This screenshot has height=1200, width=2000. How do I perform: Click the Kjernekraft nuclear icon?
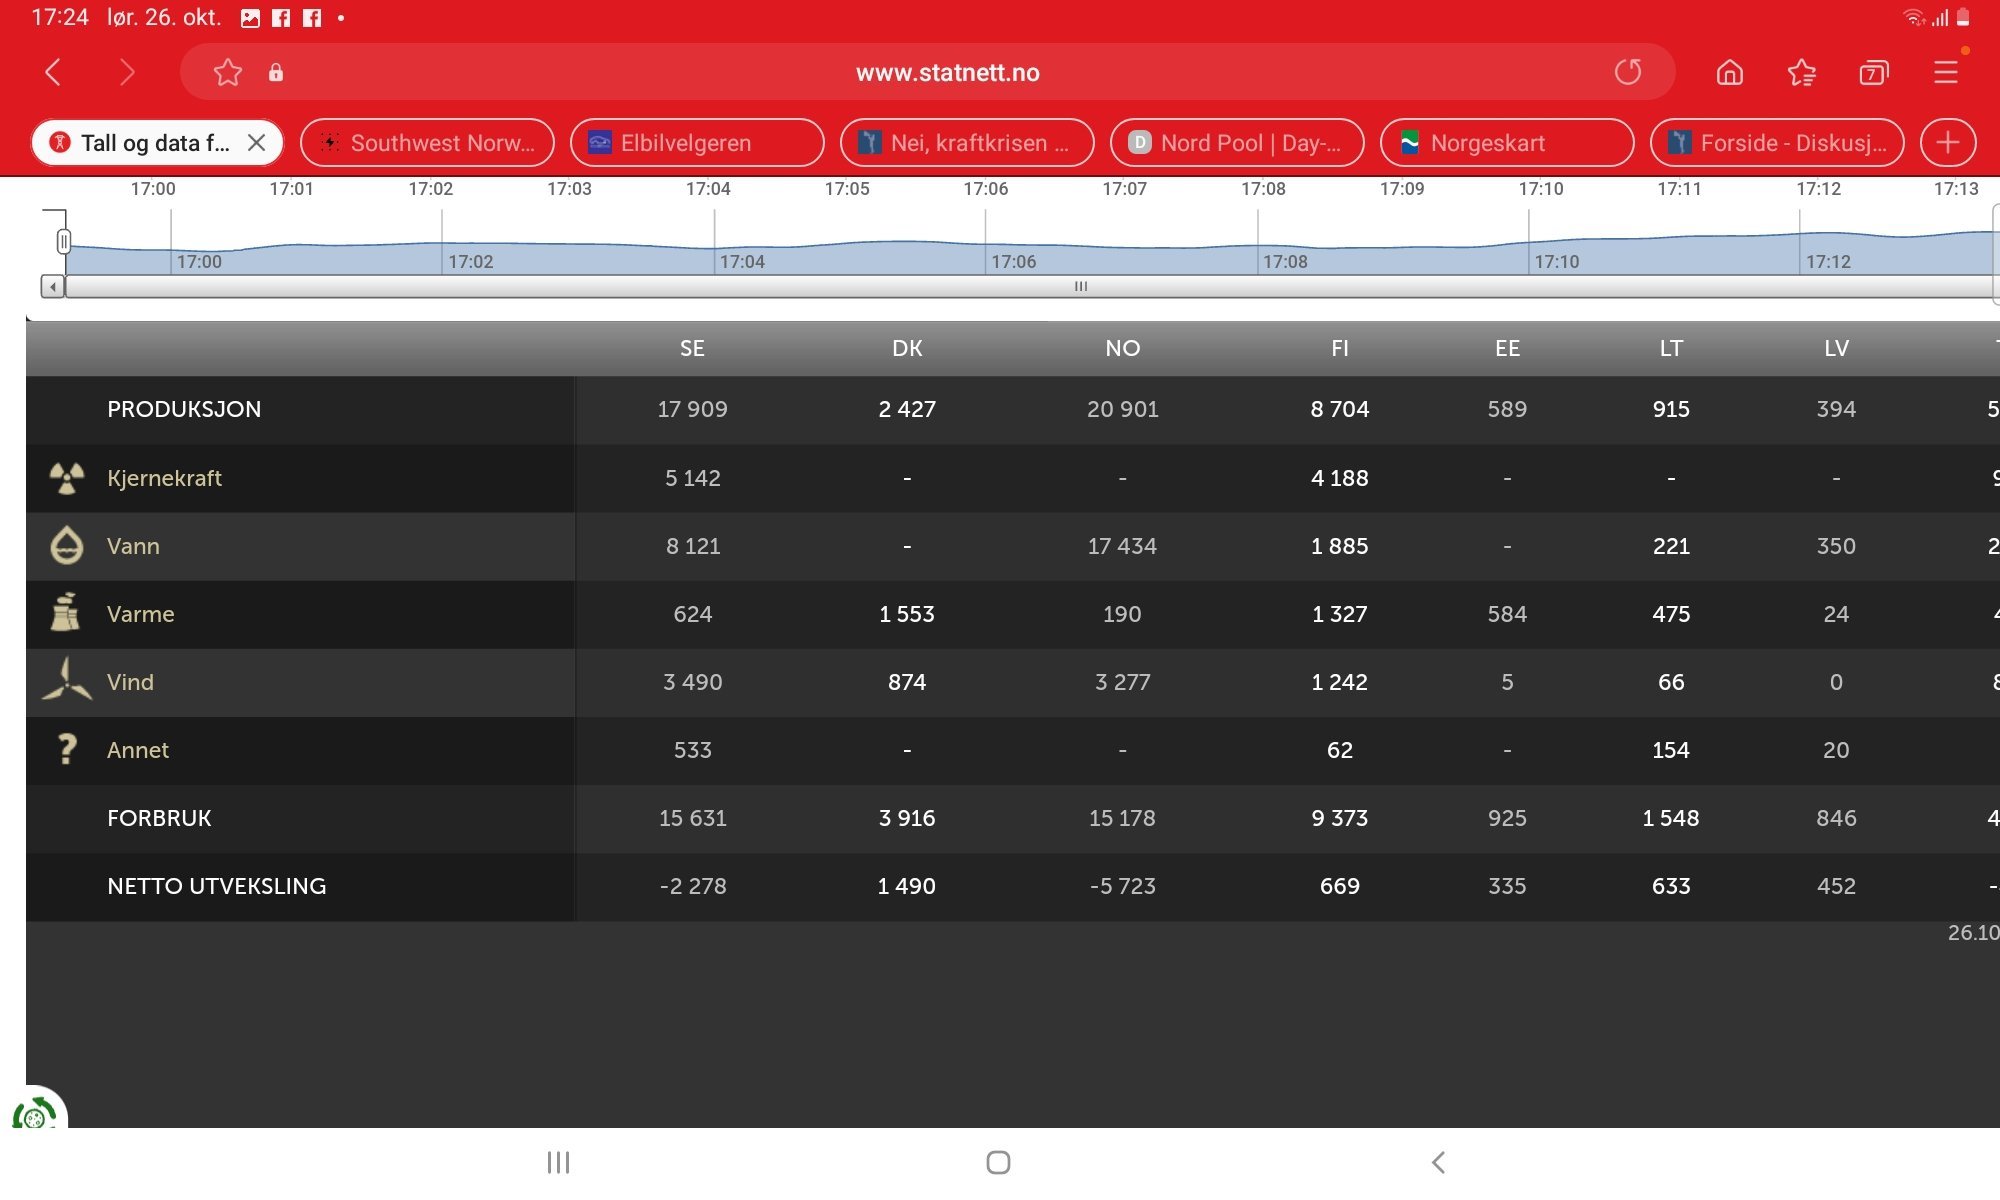point(67,478)
